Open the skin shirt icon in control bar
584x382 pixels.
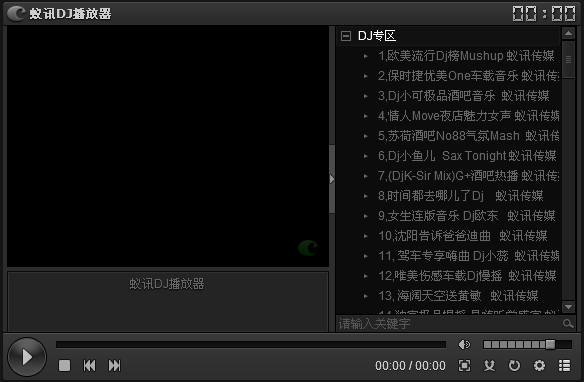point(489,366)
